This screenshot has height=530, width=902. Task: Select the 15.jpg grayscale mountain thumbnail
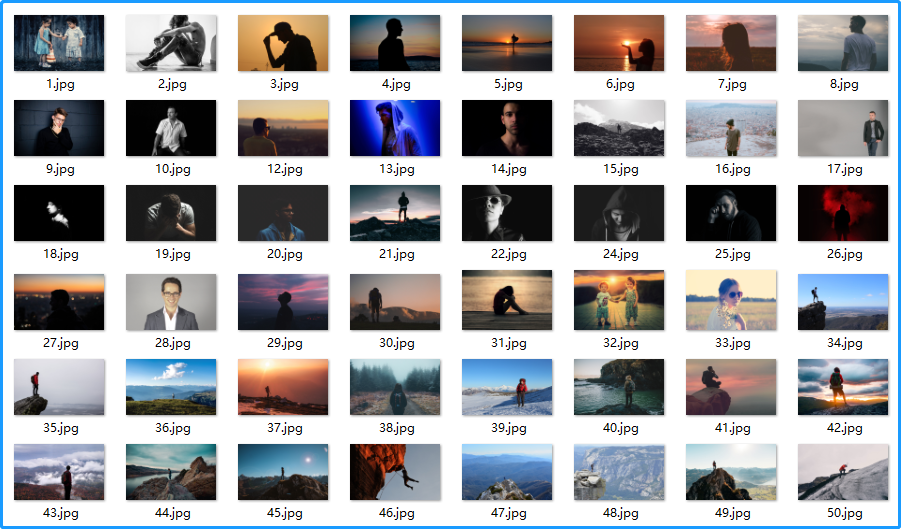pyautogui.click(x=619, y=128)
